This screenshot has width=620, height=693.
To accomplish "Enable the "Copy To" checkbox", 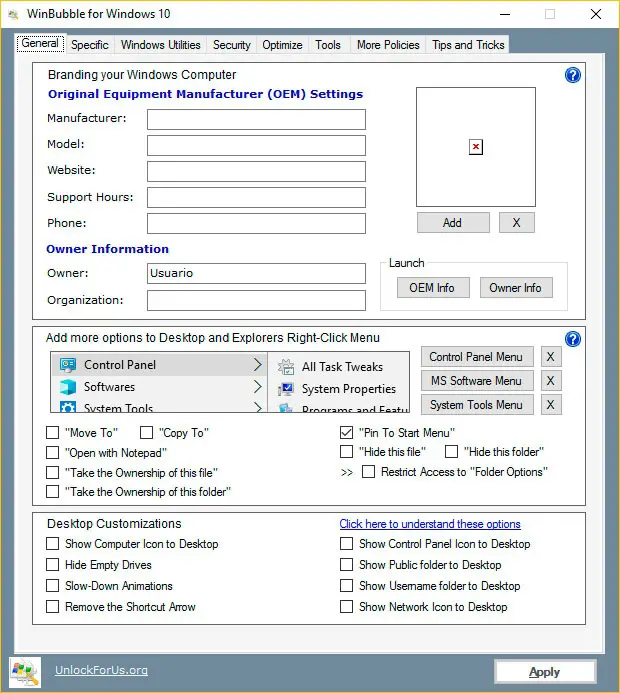I will [x=146, y=432].
